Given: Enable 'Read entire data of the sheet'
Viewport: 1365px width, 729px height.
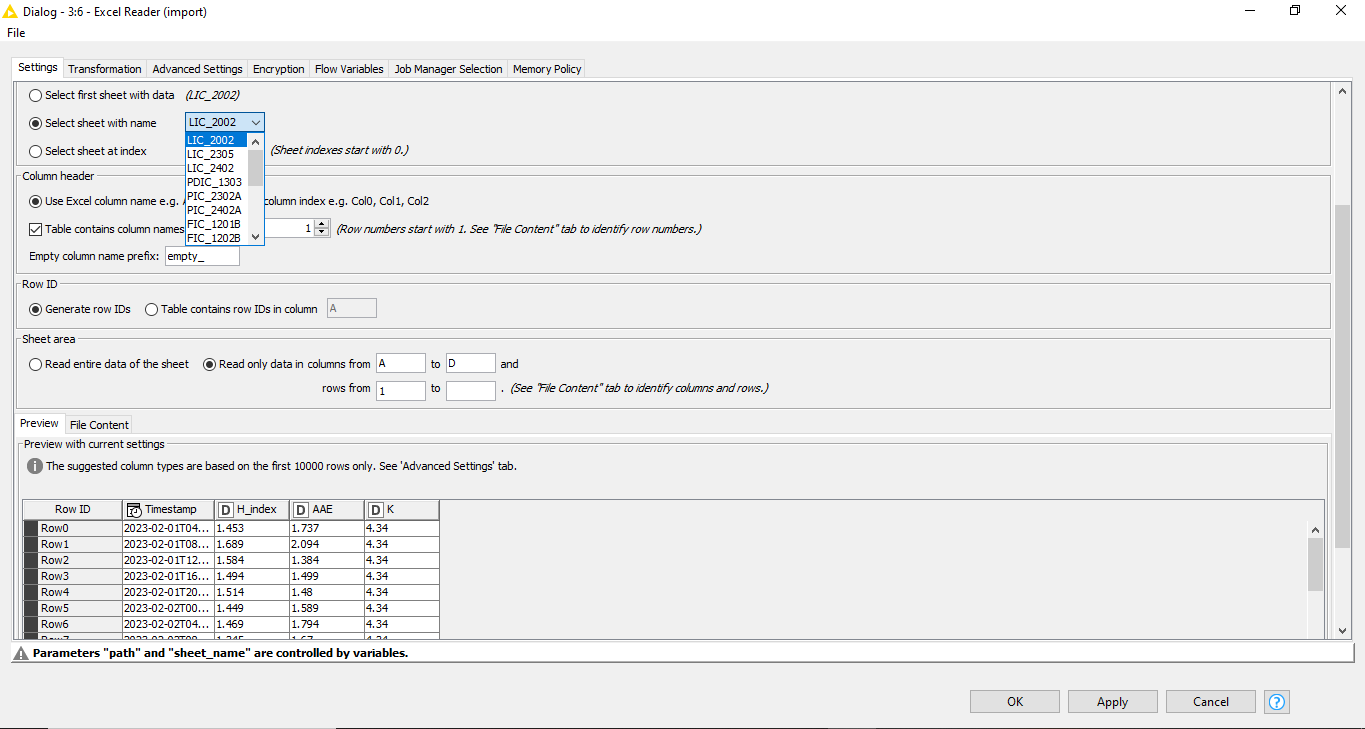Looking at the screenshot, I should [36, 364].
